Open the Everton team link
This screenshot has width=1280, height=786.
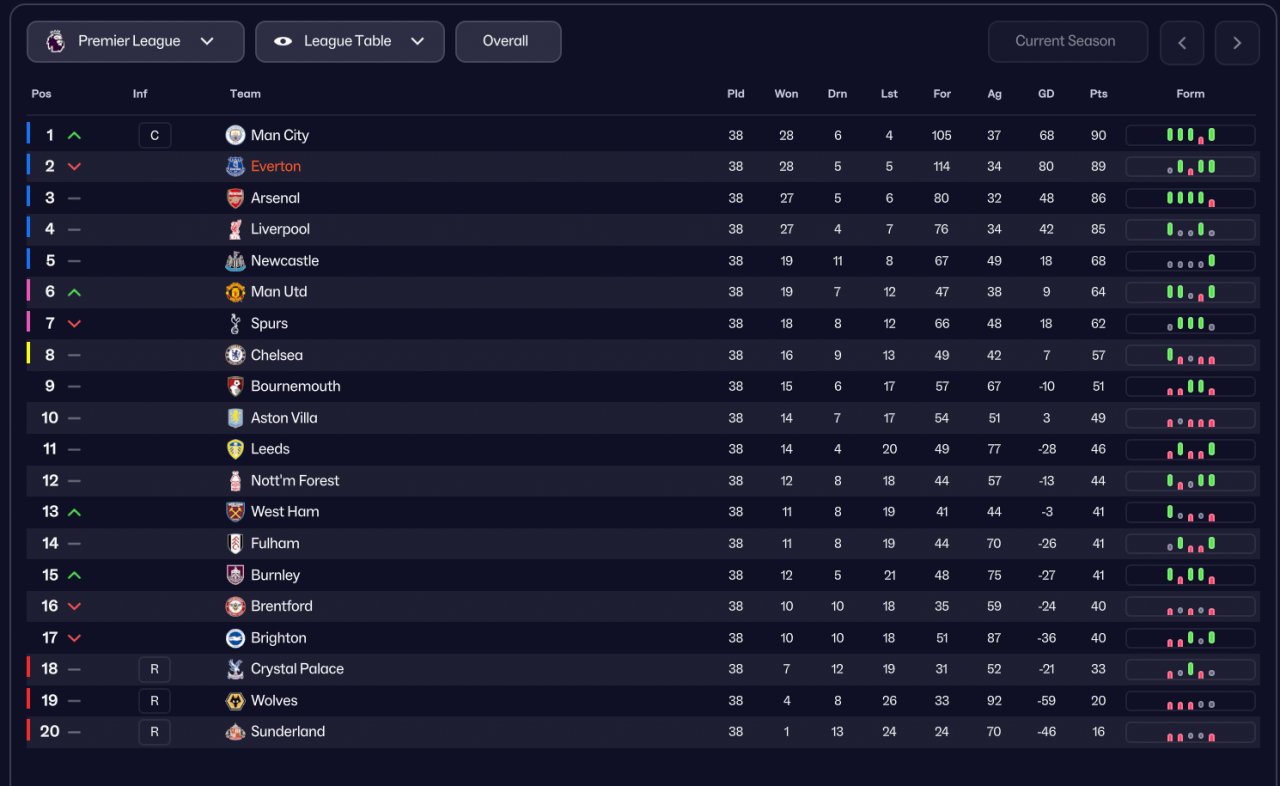pyautogui.click(x=276, y=167)
